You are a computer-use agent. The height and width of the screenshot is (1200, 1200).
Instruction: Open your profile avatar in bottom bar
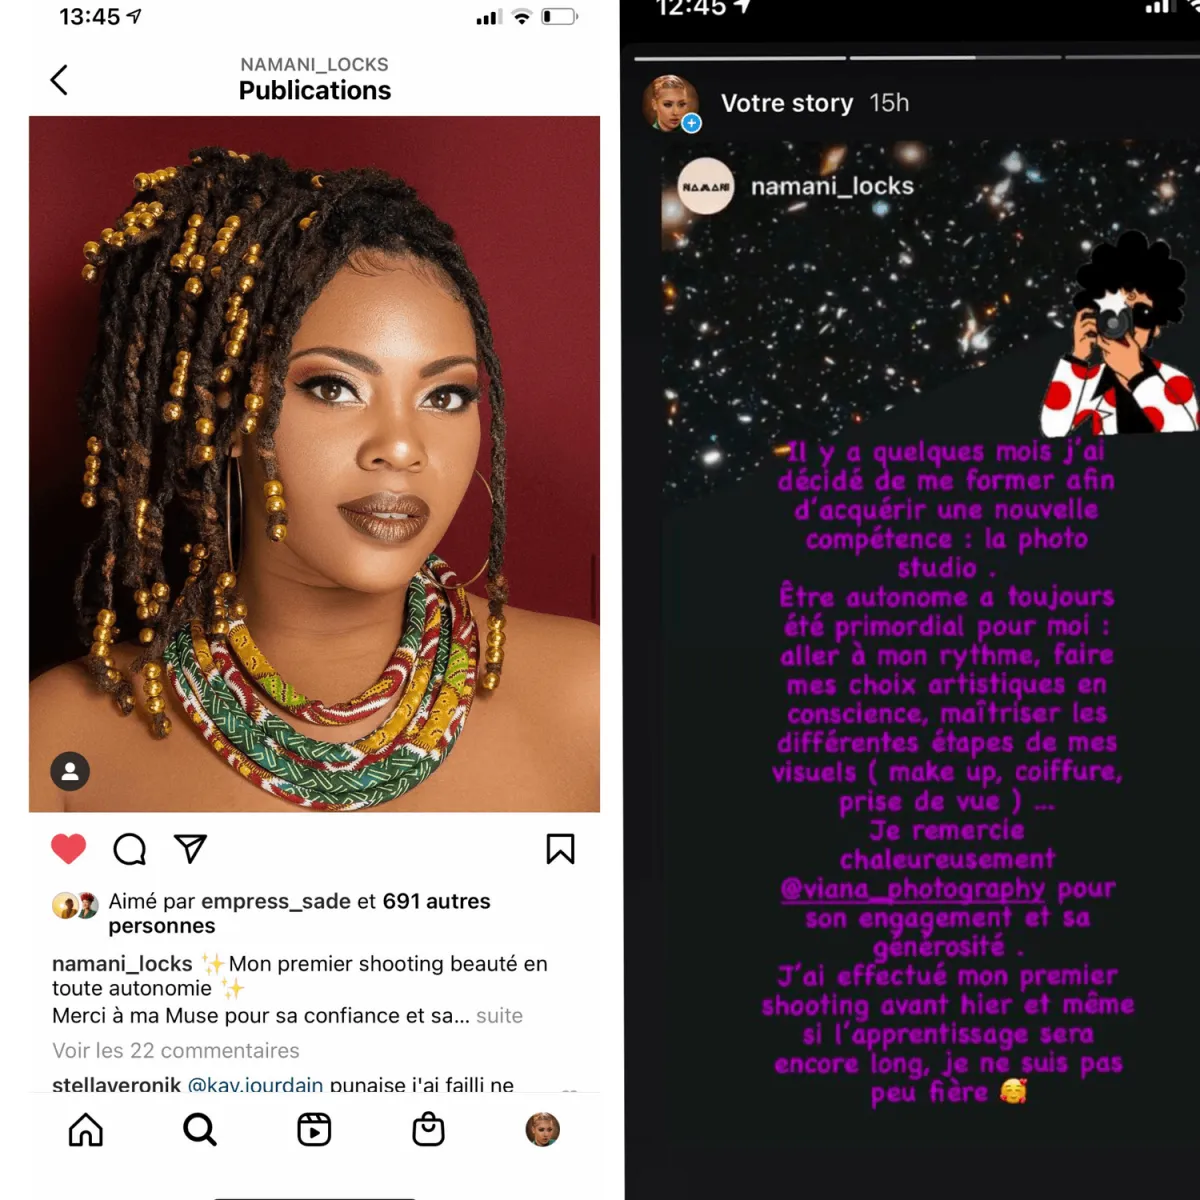pos(543,1129)
